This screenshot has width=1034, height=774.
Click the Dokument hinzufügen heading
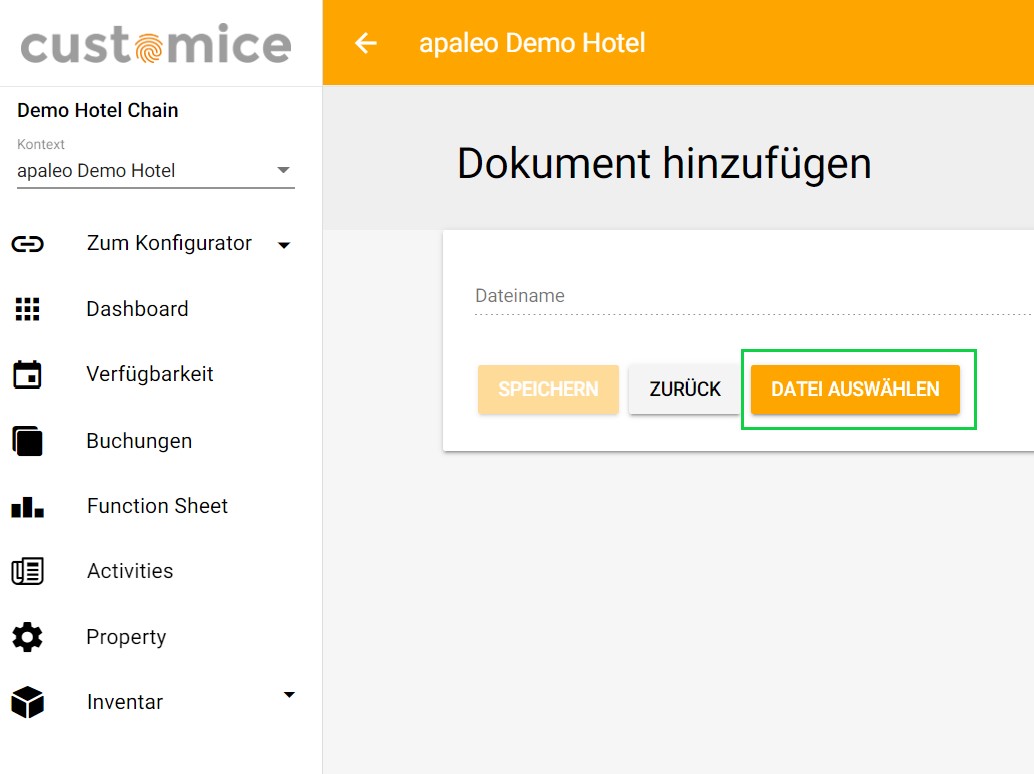click(664, 164)
